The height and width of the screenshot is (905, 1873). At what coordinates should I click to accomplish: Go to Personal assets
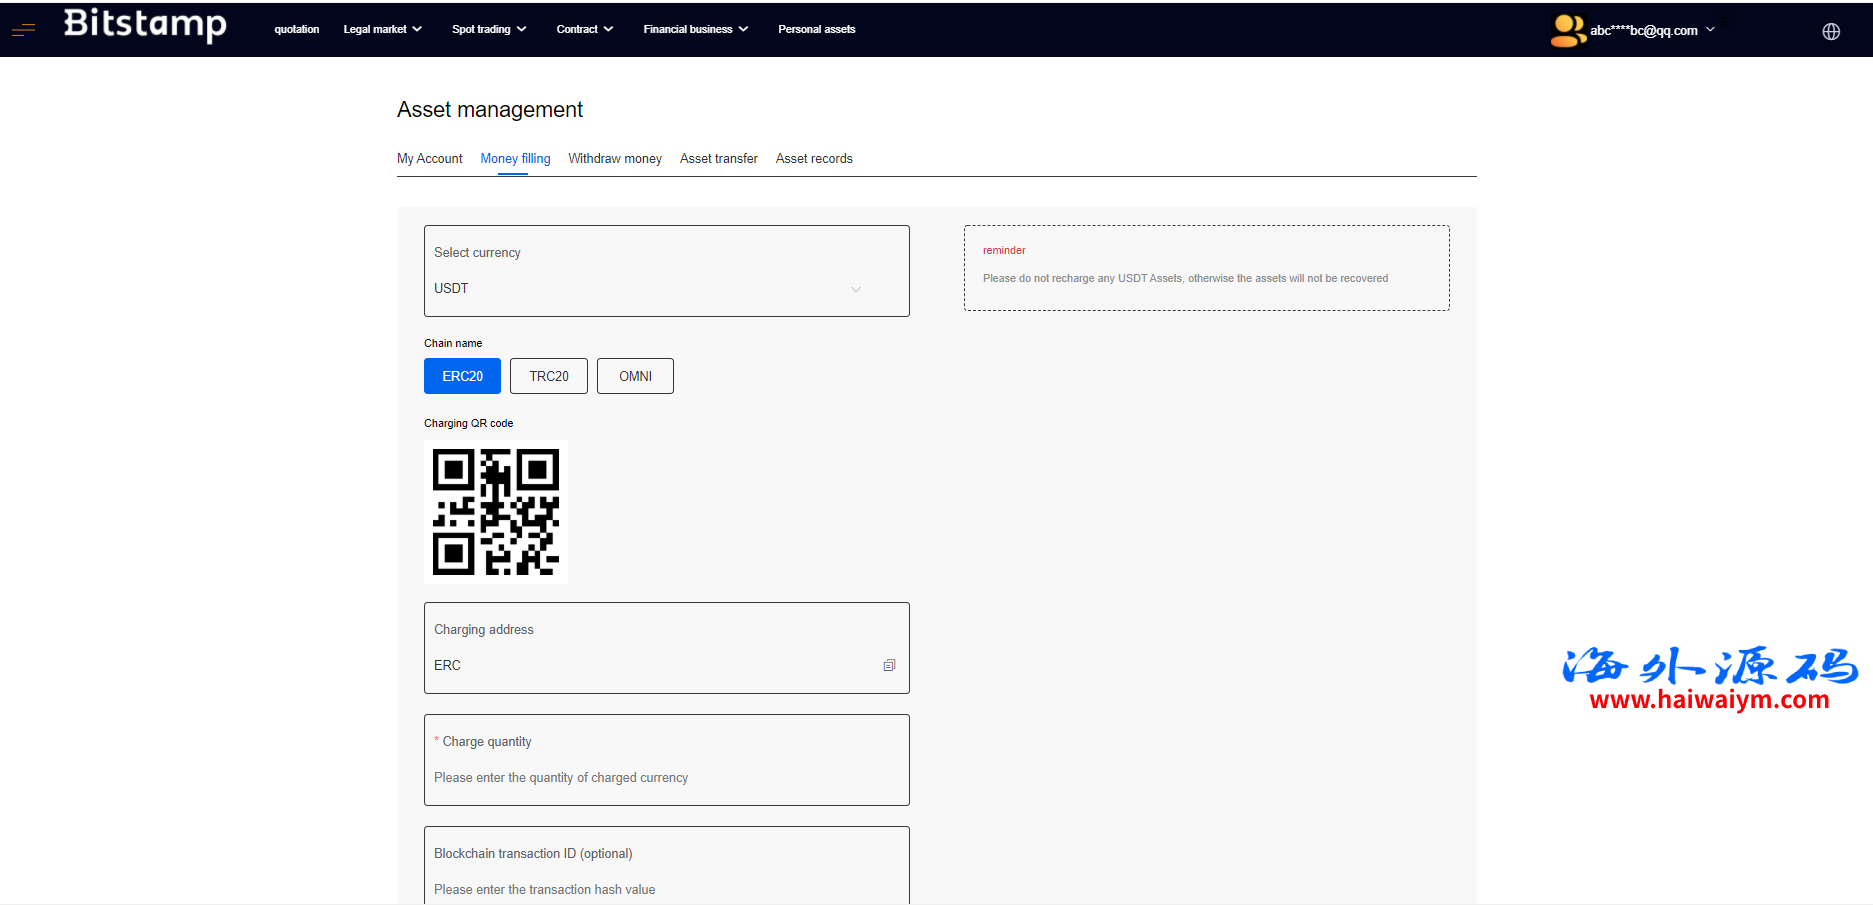tap(816, 29)
